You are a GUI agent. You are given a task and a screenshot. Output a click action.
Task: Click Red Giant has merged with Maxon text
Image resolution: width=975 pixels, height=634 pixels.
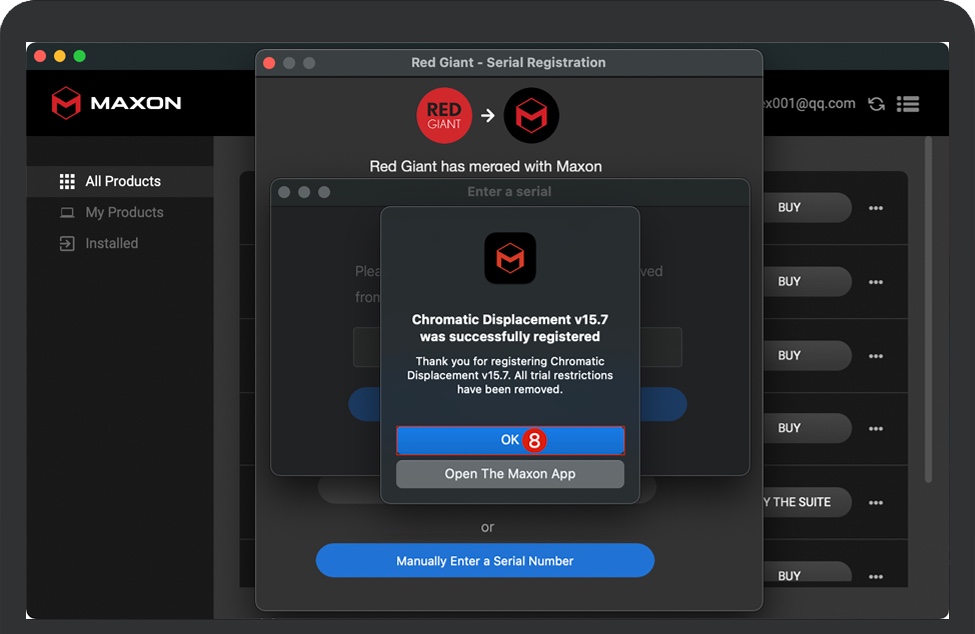click(486, 167)
